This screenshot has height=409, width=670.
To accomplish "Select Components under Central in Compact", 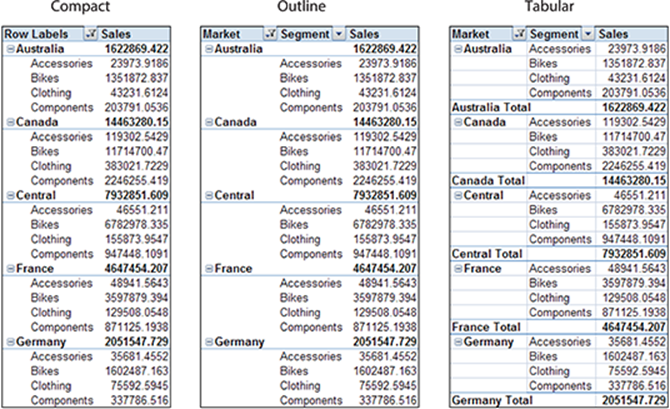I will (62, 254).
